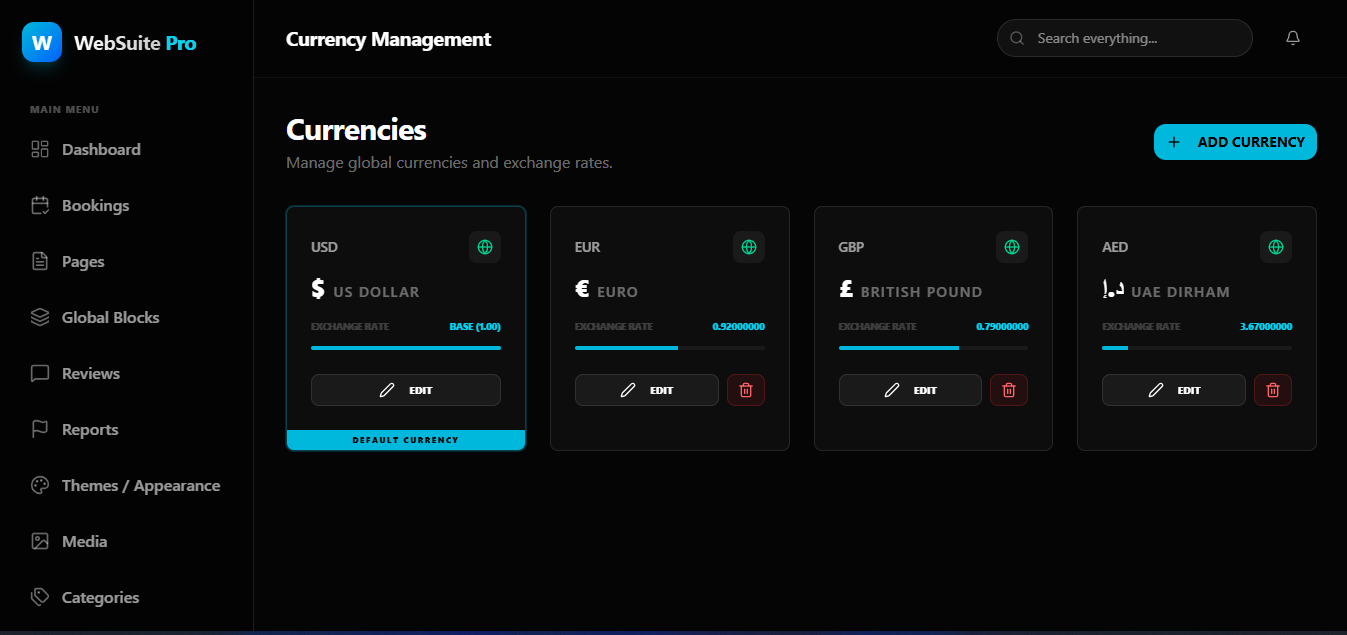Click the globe icon on EUR card

(748, 247)
